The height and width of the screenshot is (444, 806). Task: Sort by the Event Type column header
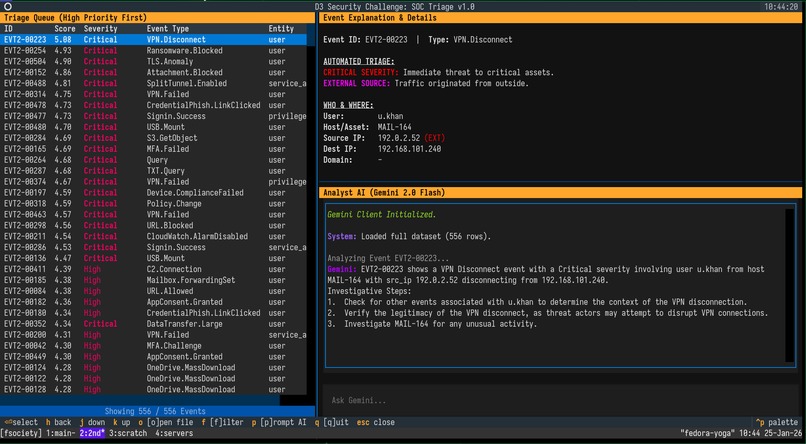click(168, 29)
